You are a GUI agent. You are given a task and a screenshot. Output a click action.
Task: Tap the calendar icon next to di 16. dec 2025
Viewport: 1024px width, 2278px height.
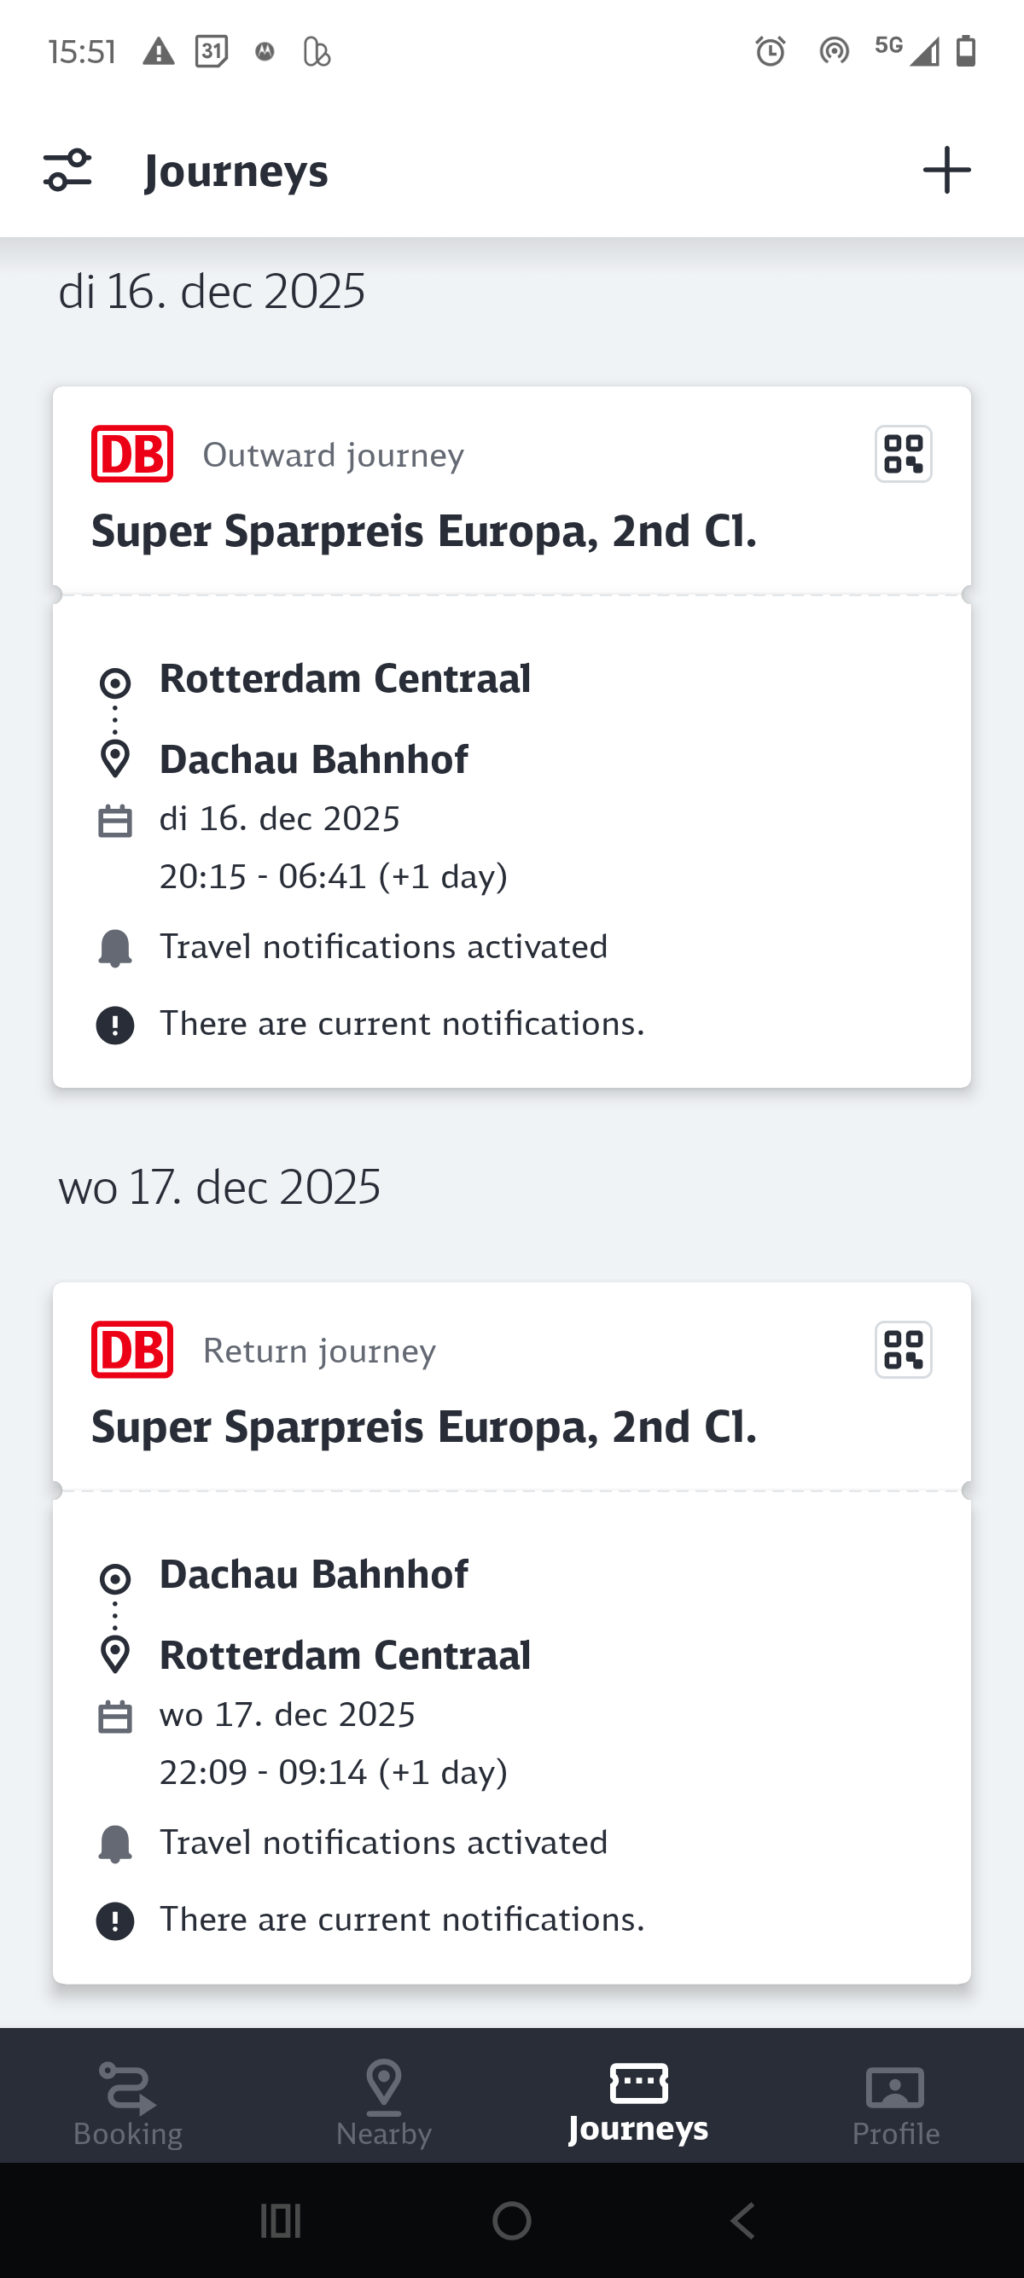[115, 818]
